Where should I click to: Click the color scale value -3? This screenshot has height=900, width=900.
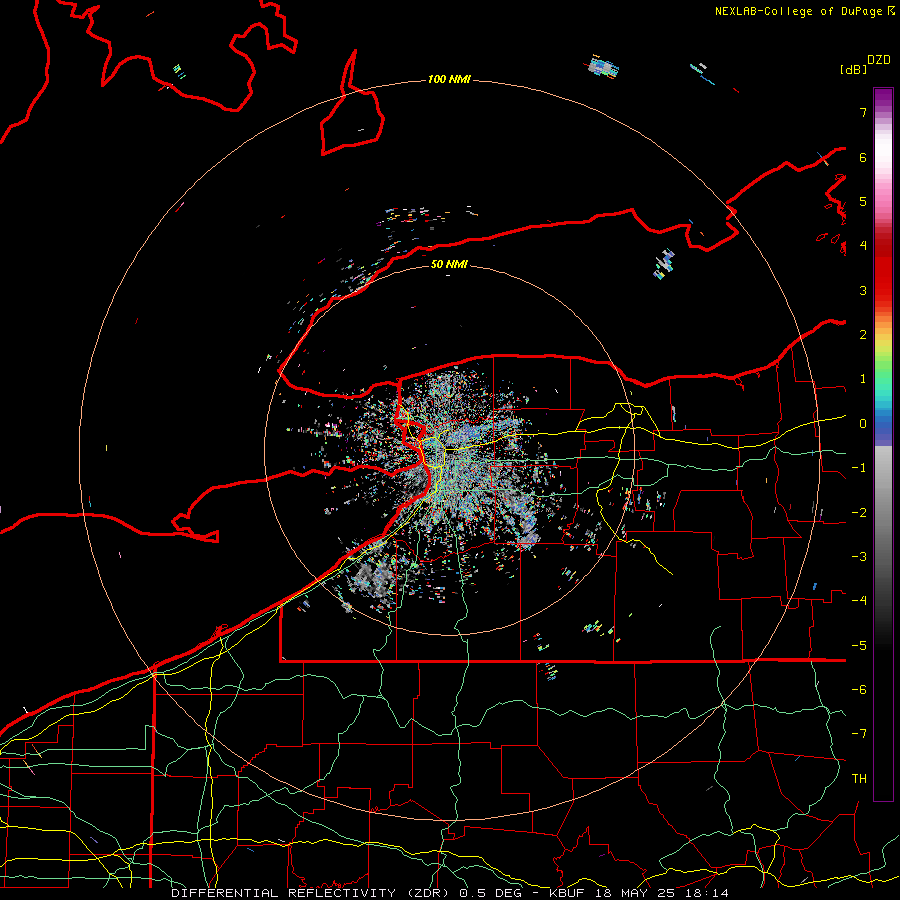coord(859,557)
